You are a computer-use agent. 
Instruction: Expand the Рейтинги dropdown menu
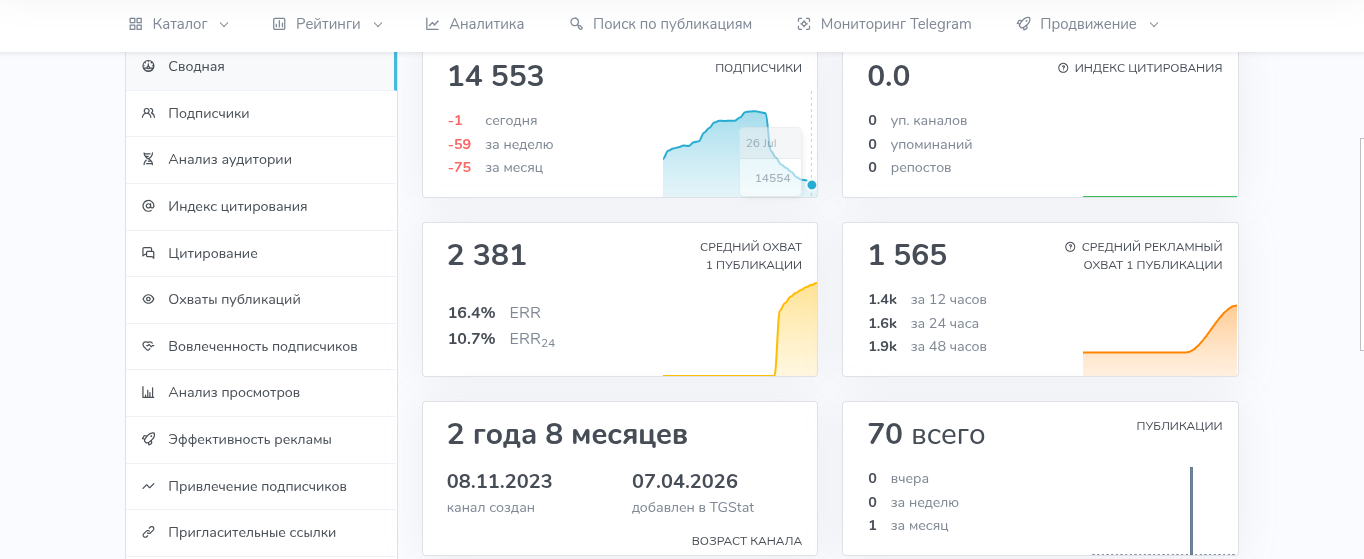(x=328, y=24)
